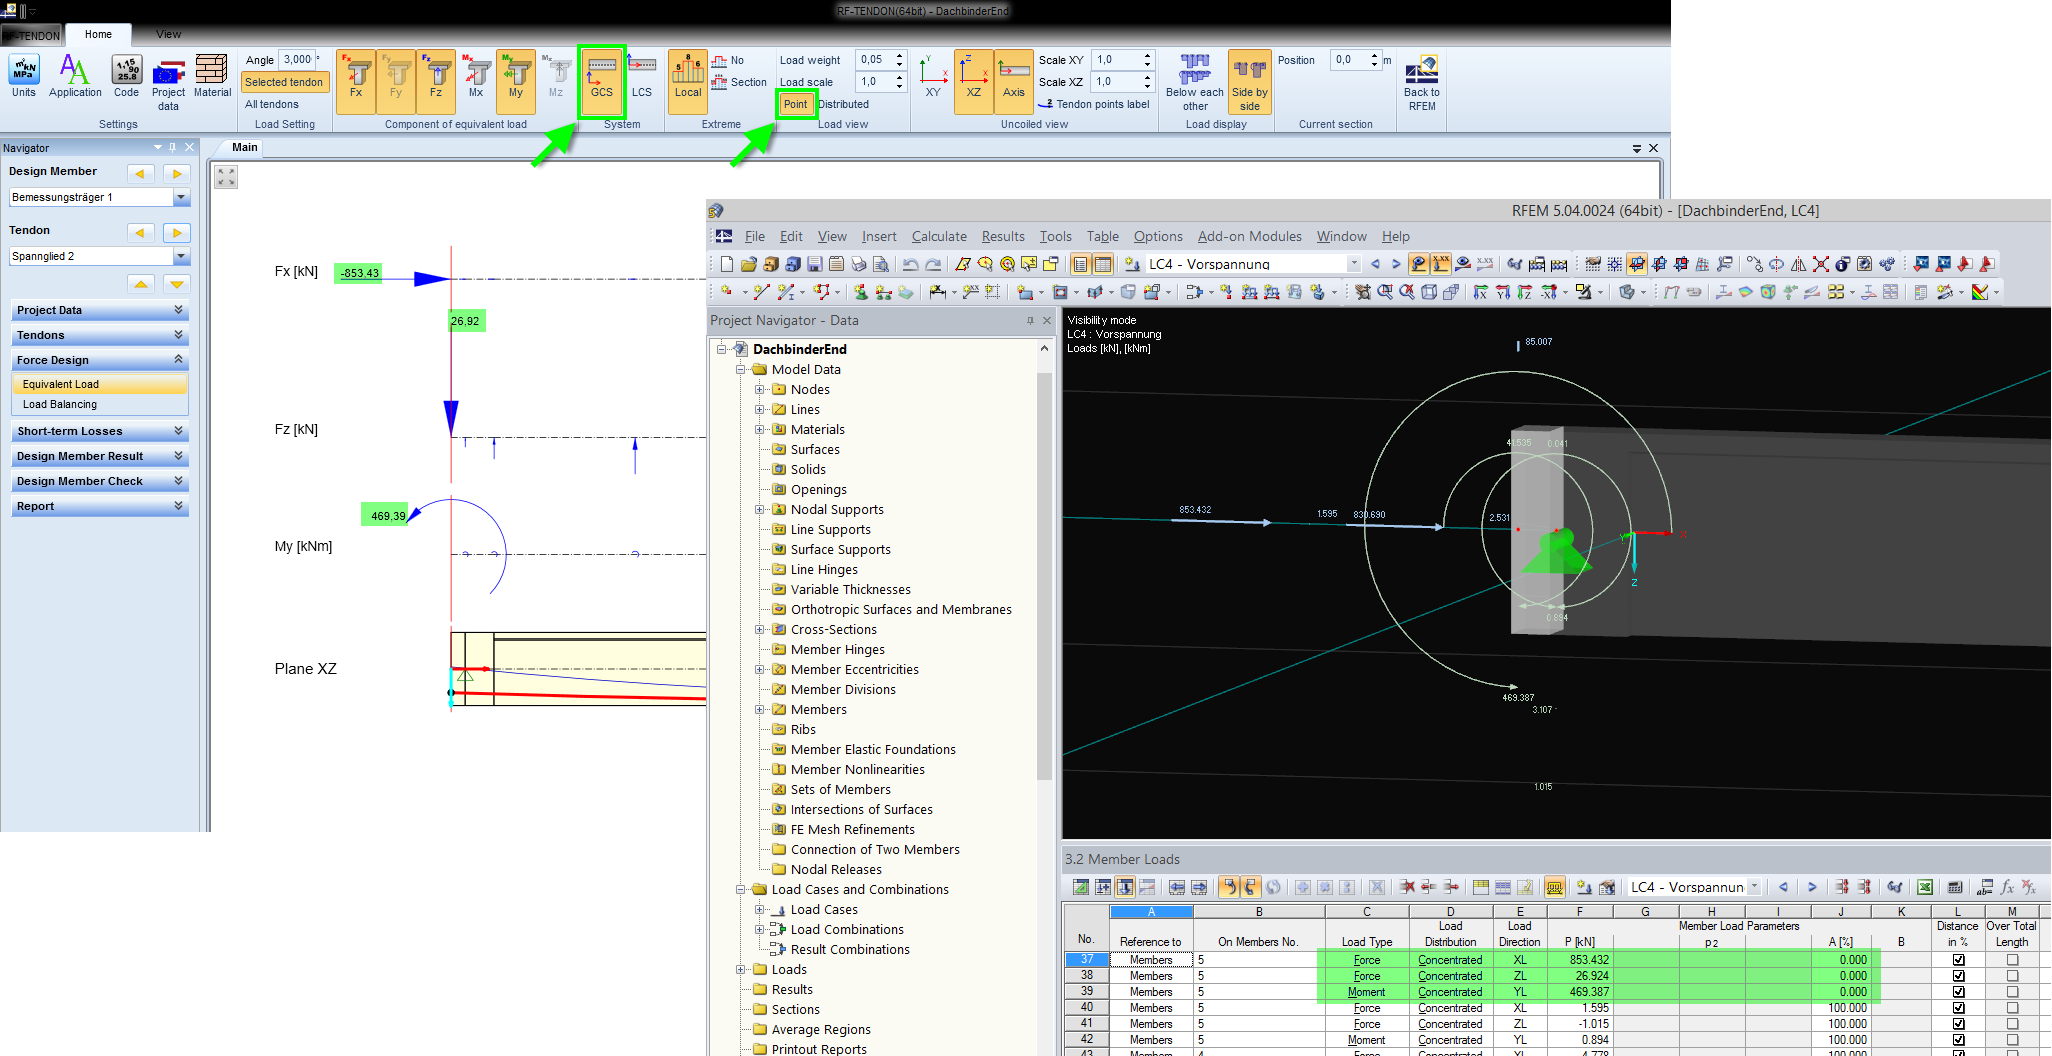2052x1056 pixels.
Task: Click the Below each other load display icon
Action: 1194,80
